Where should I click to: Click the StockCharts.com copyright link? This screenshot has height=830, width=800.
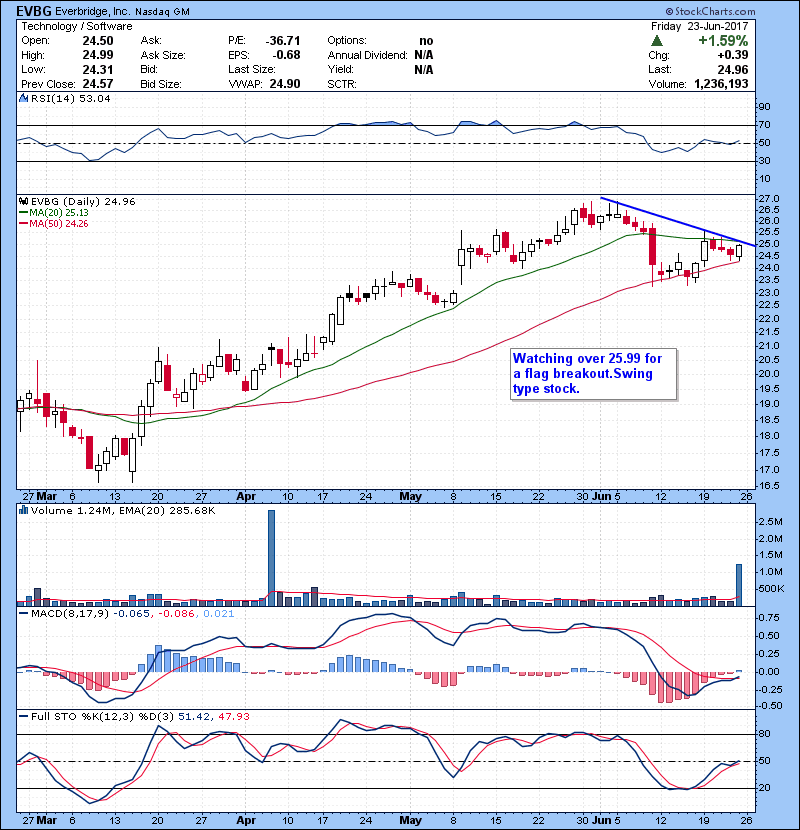tap(711, 11)
